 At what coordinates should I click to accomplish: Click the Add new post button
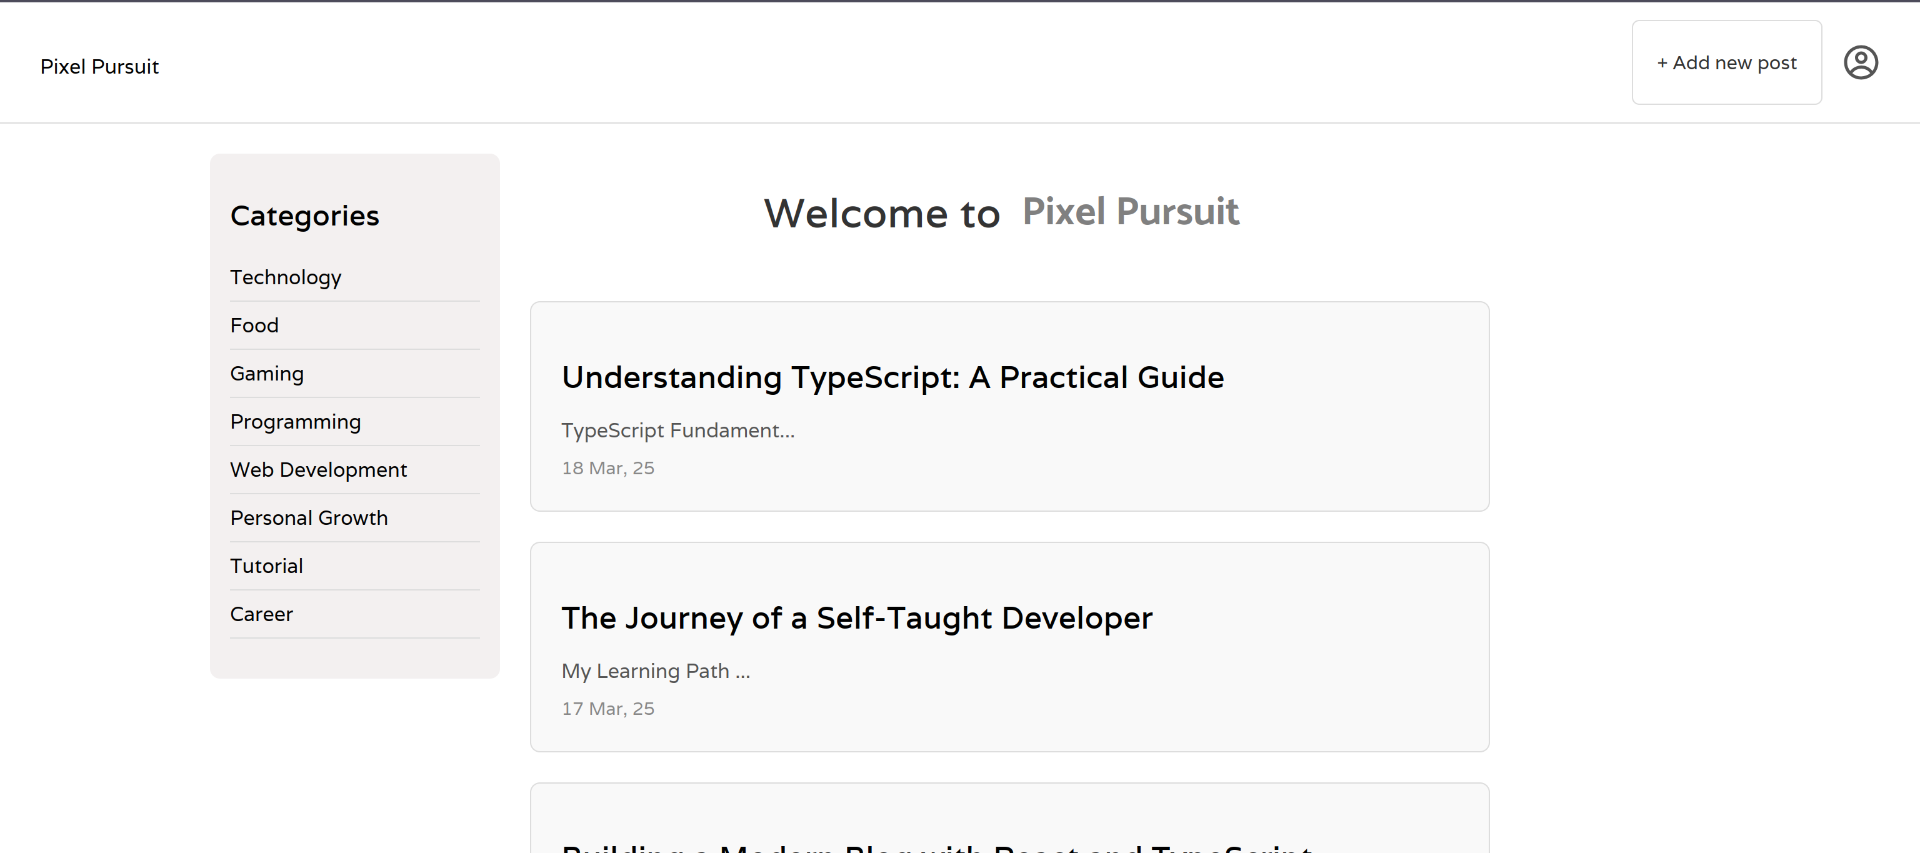(x=1726, y=63)
